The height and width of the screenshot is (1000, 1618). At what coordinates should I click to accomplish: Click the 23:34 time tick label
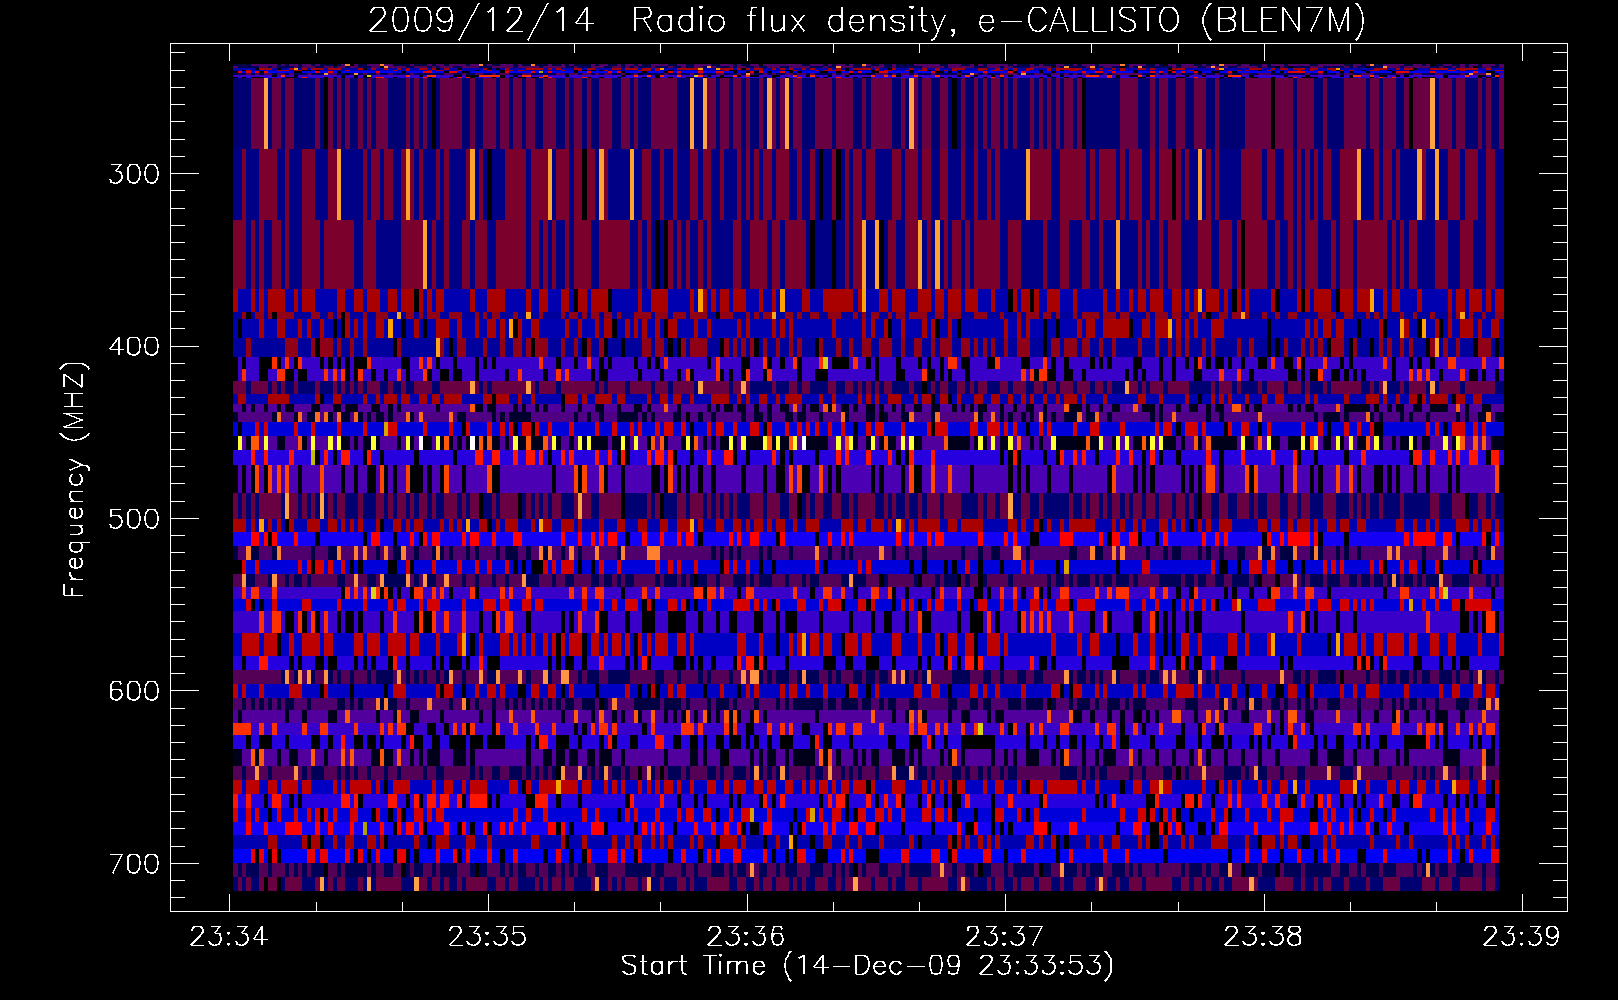pyautogui.click(x=229, y=936)
